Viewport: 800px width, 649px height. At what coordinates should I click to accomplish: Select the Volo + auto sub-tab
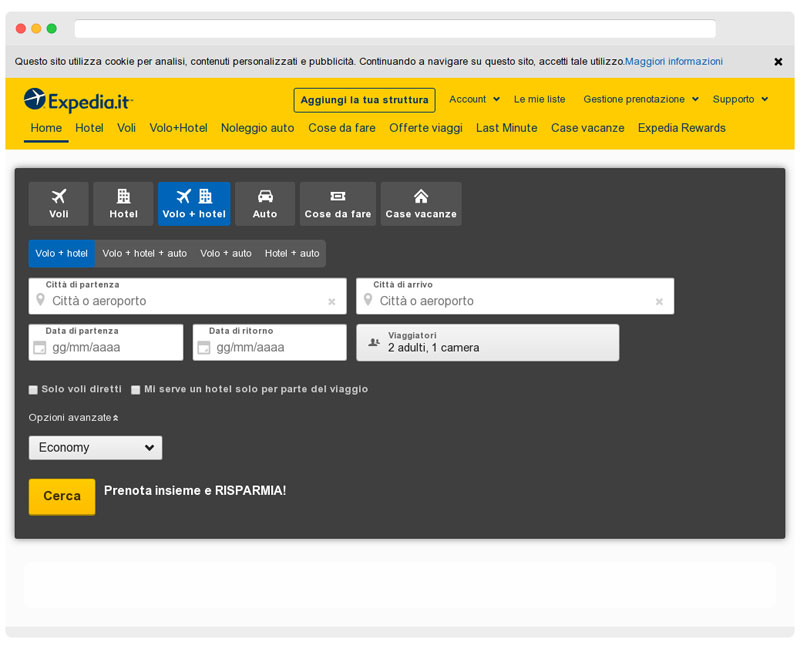tap(226, 254)
